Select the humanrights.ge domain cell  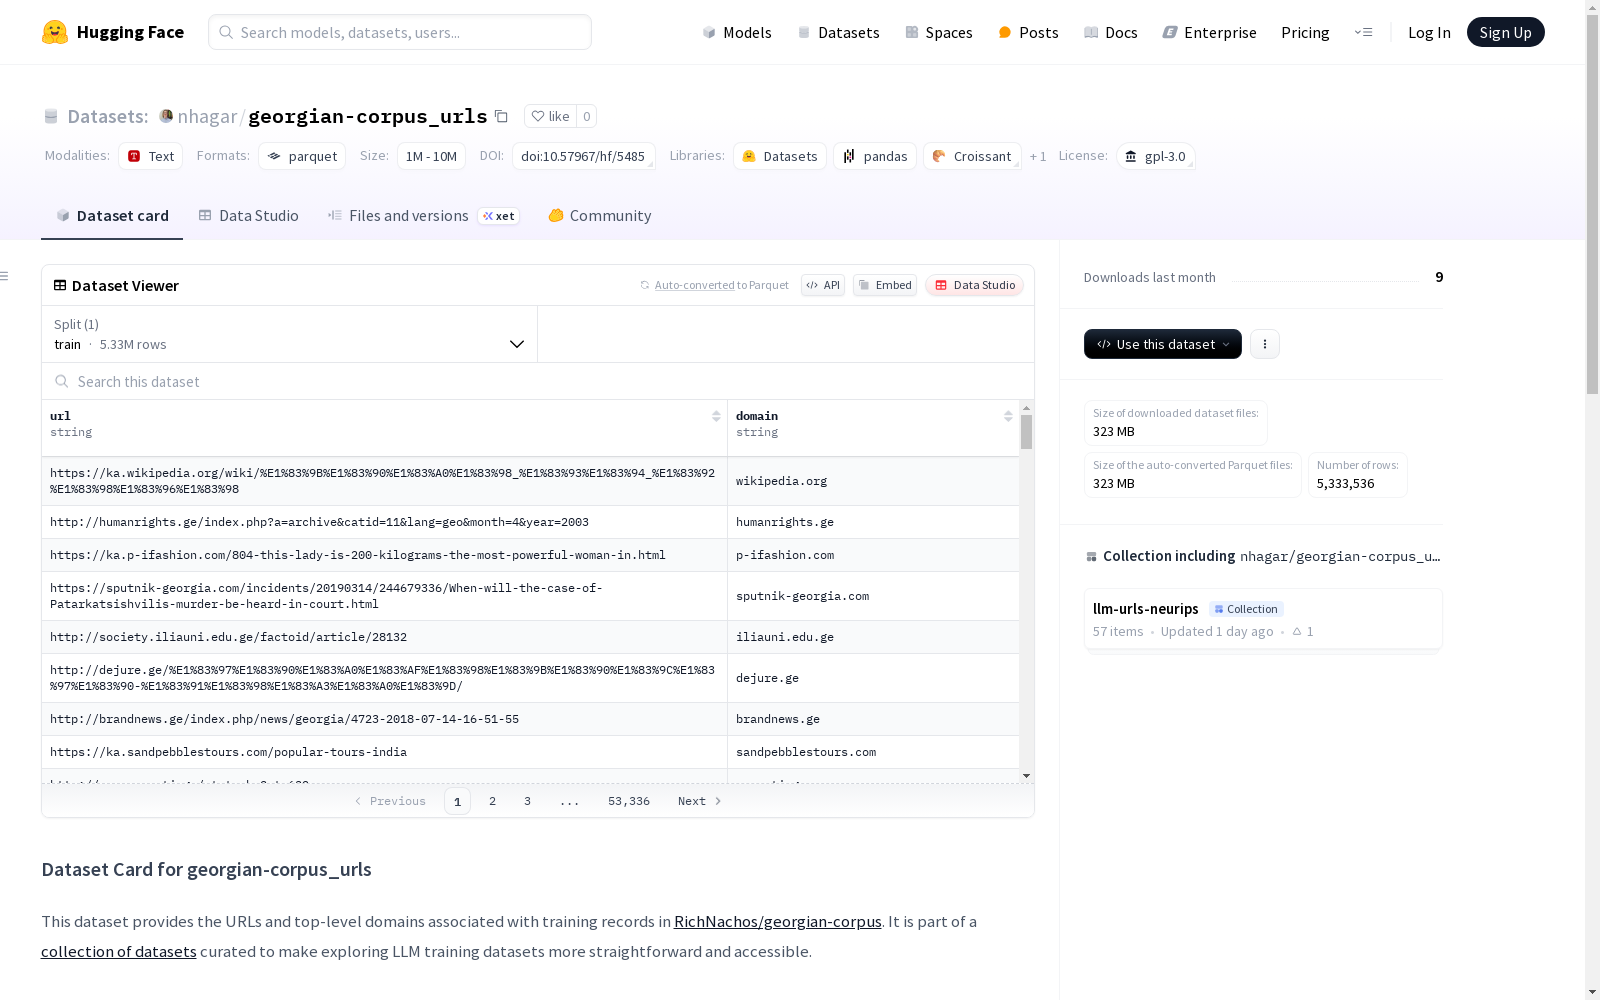click(873, 522)
